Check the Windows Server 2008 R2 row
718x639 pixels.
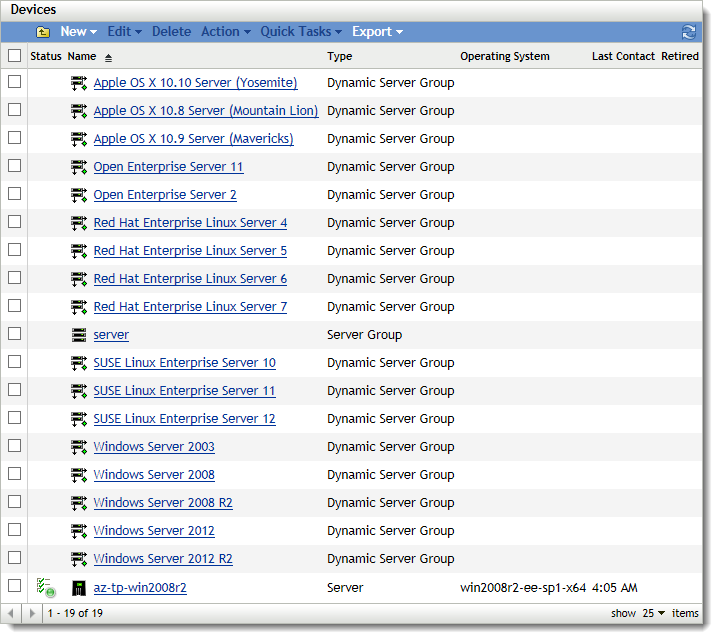[15, 502]
